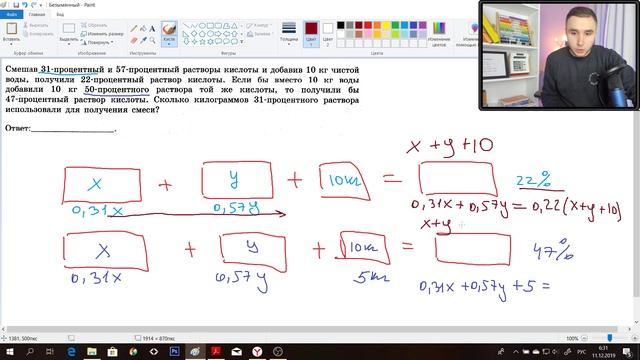Select the oval shape
This screenshot has width=640, height=360.
(x=202, y=26)
